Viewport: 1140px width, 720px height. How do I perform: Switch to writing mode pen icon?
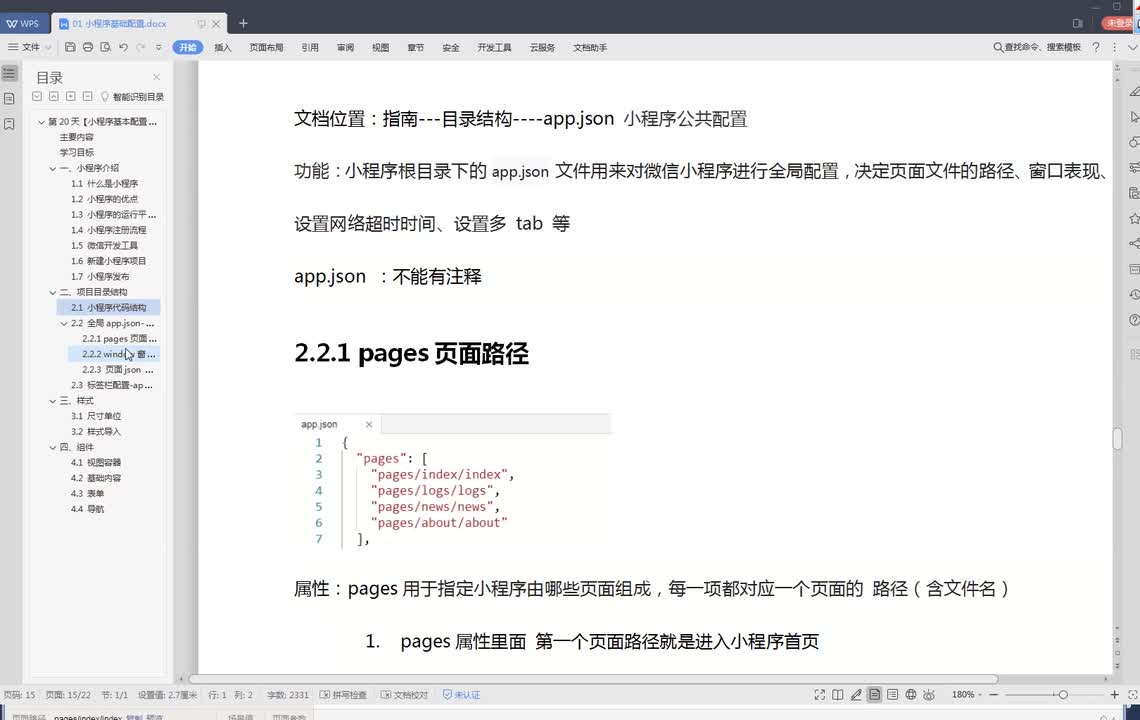tap(856, 695)
